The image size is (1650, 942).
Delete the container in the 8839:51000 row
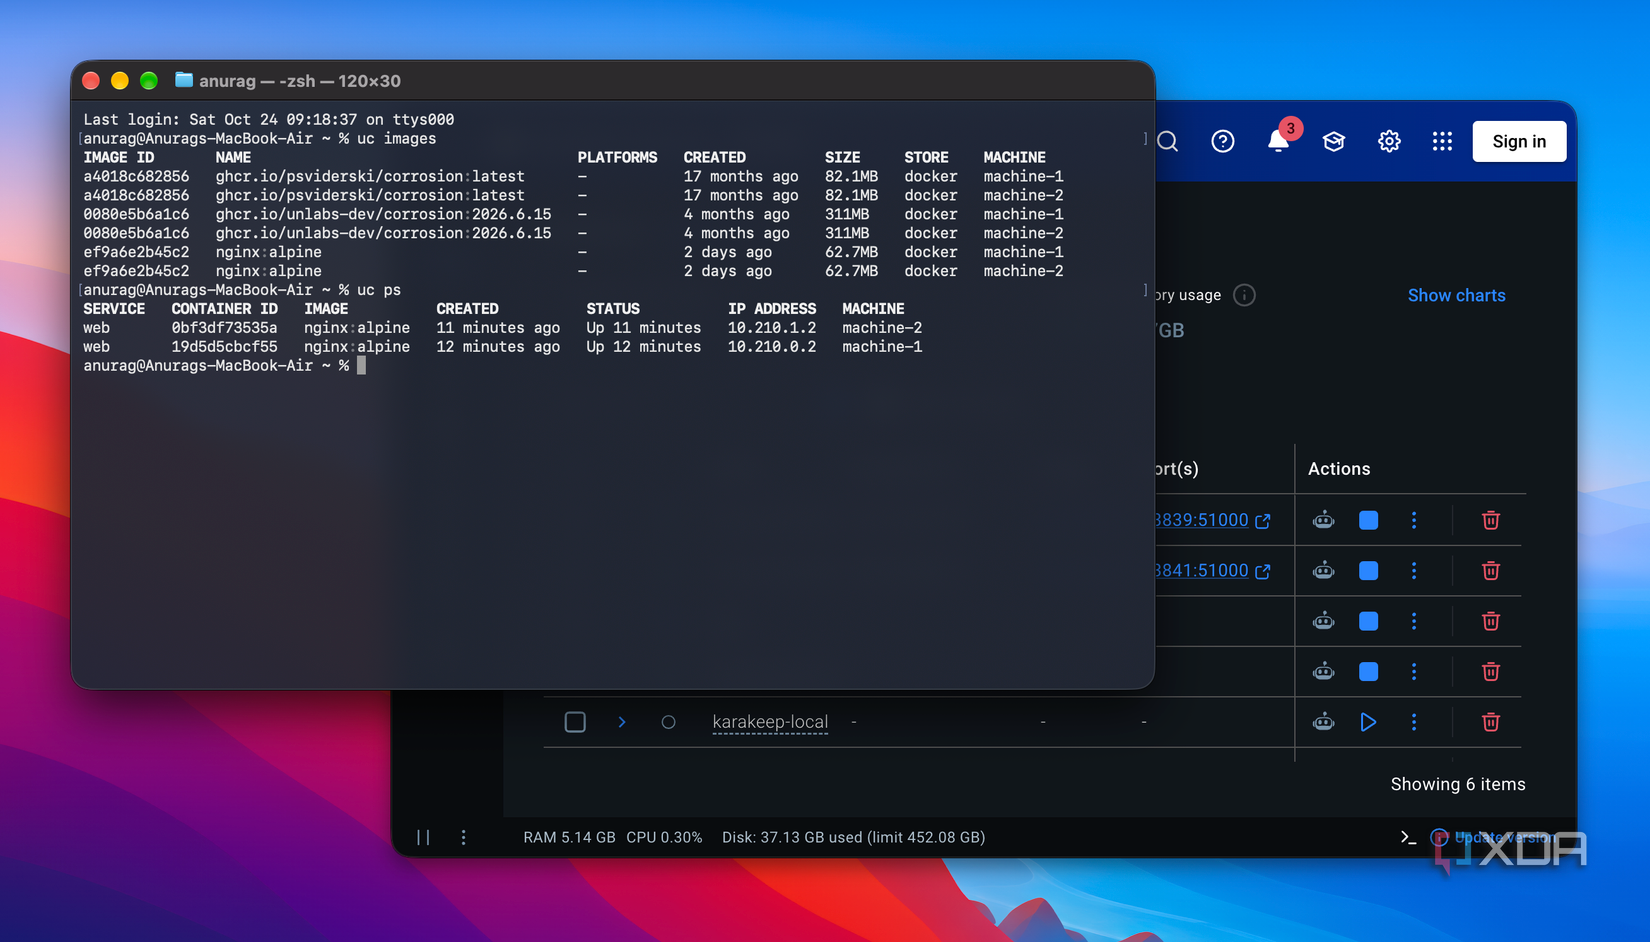(x=1490, y=520)
